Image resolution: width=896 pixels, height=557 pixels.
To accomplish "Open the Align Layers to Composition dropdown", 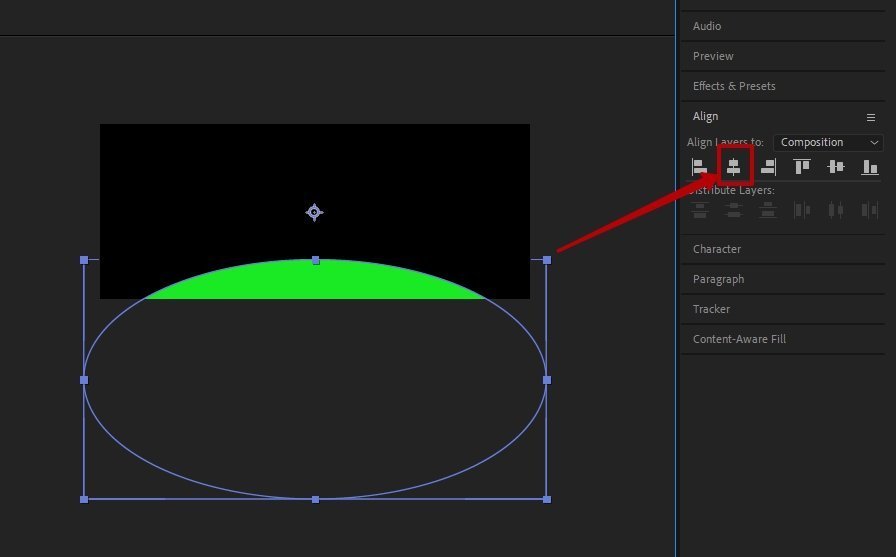I will pos(828,142).
